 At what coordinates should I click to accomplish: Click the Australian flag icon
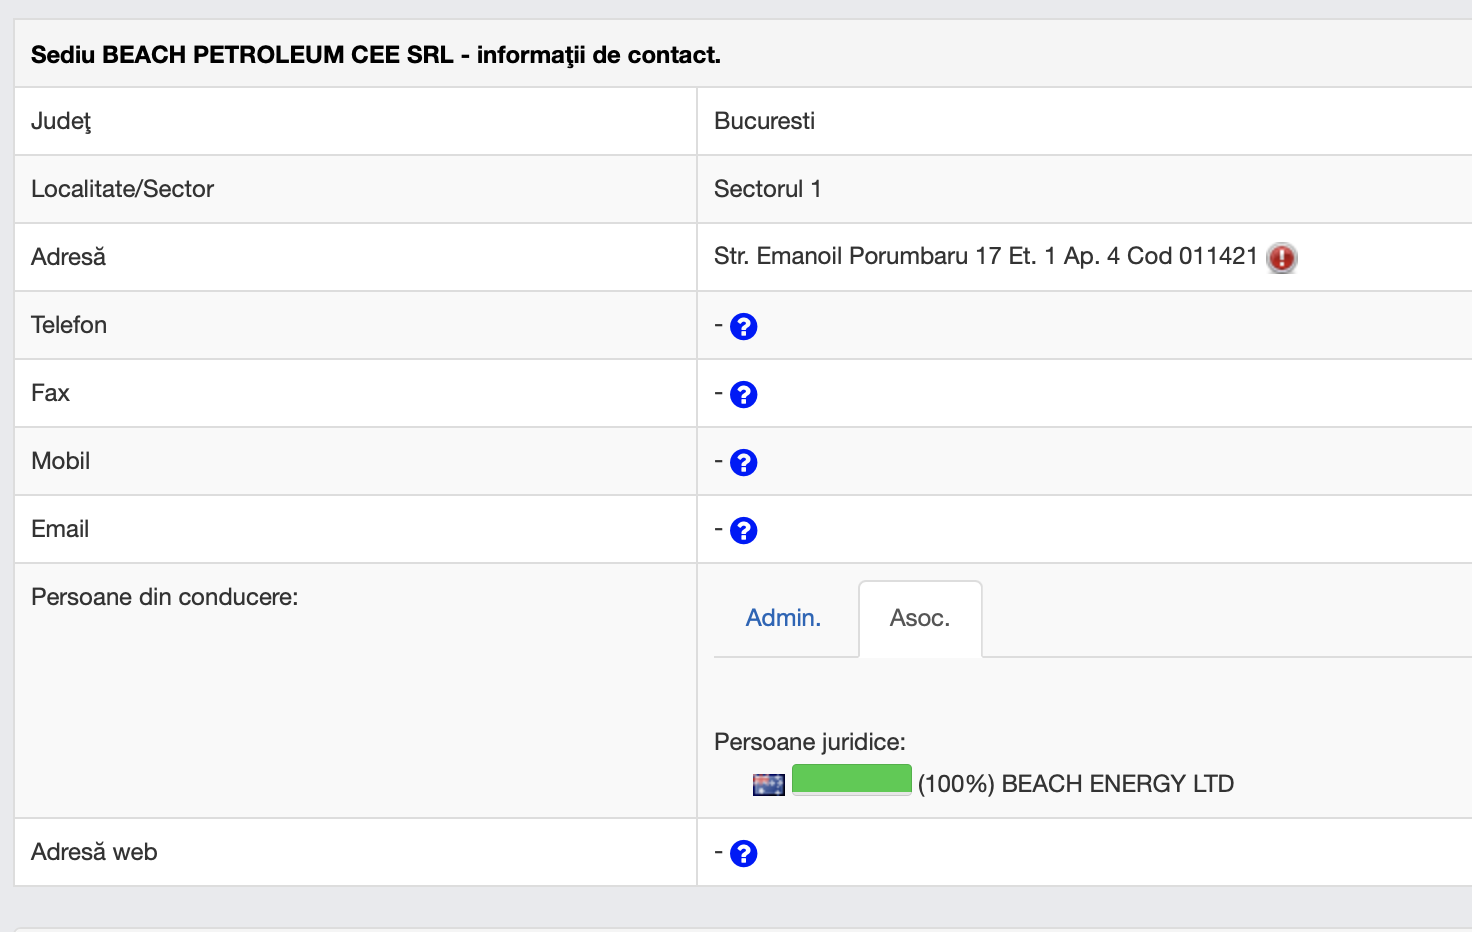[x=768, y=785]
